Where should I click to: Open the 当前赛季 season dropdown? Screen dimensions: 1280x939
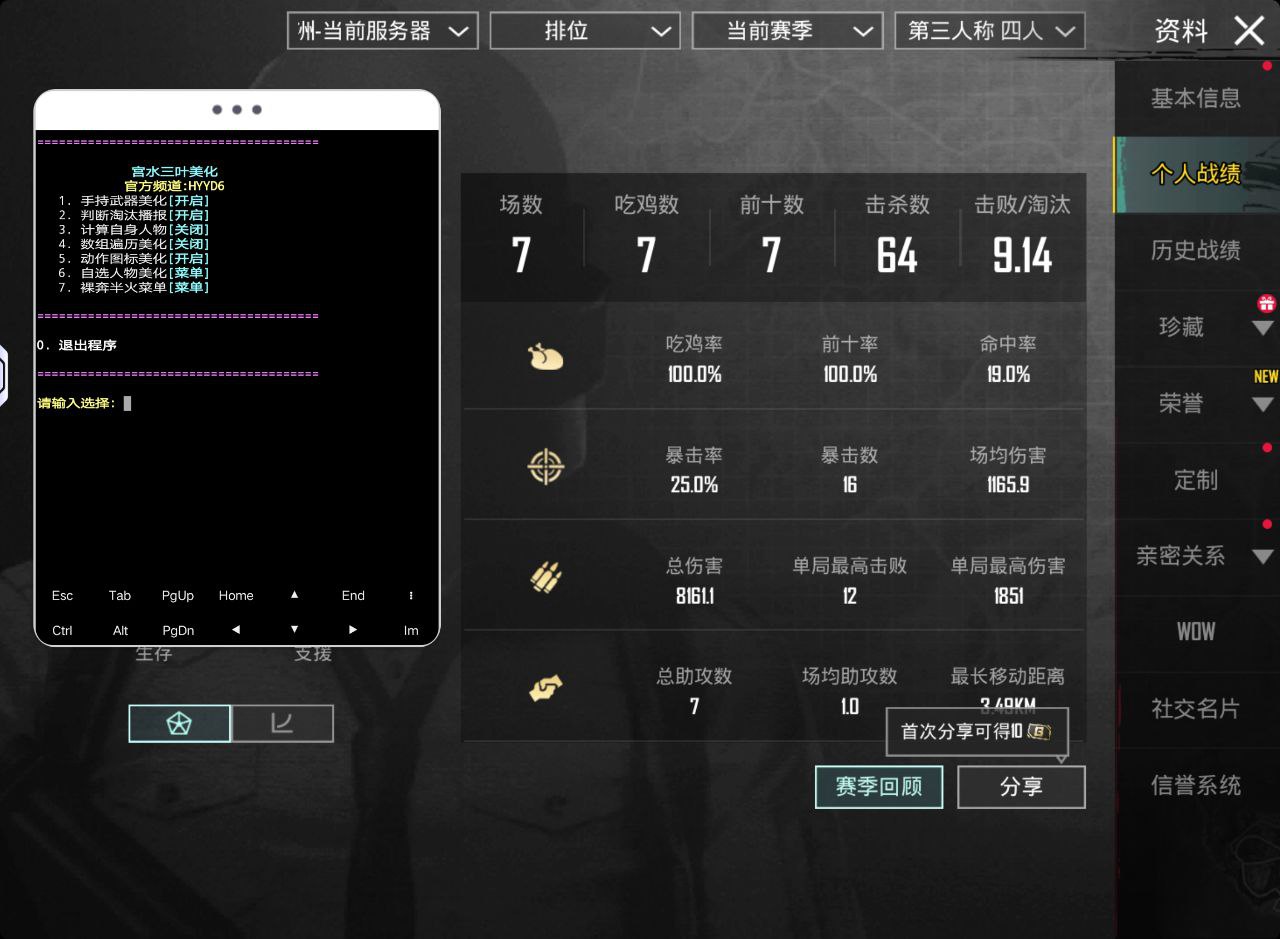[787, 30]
